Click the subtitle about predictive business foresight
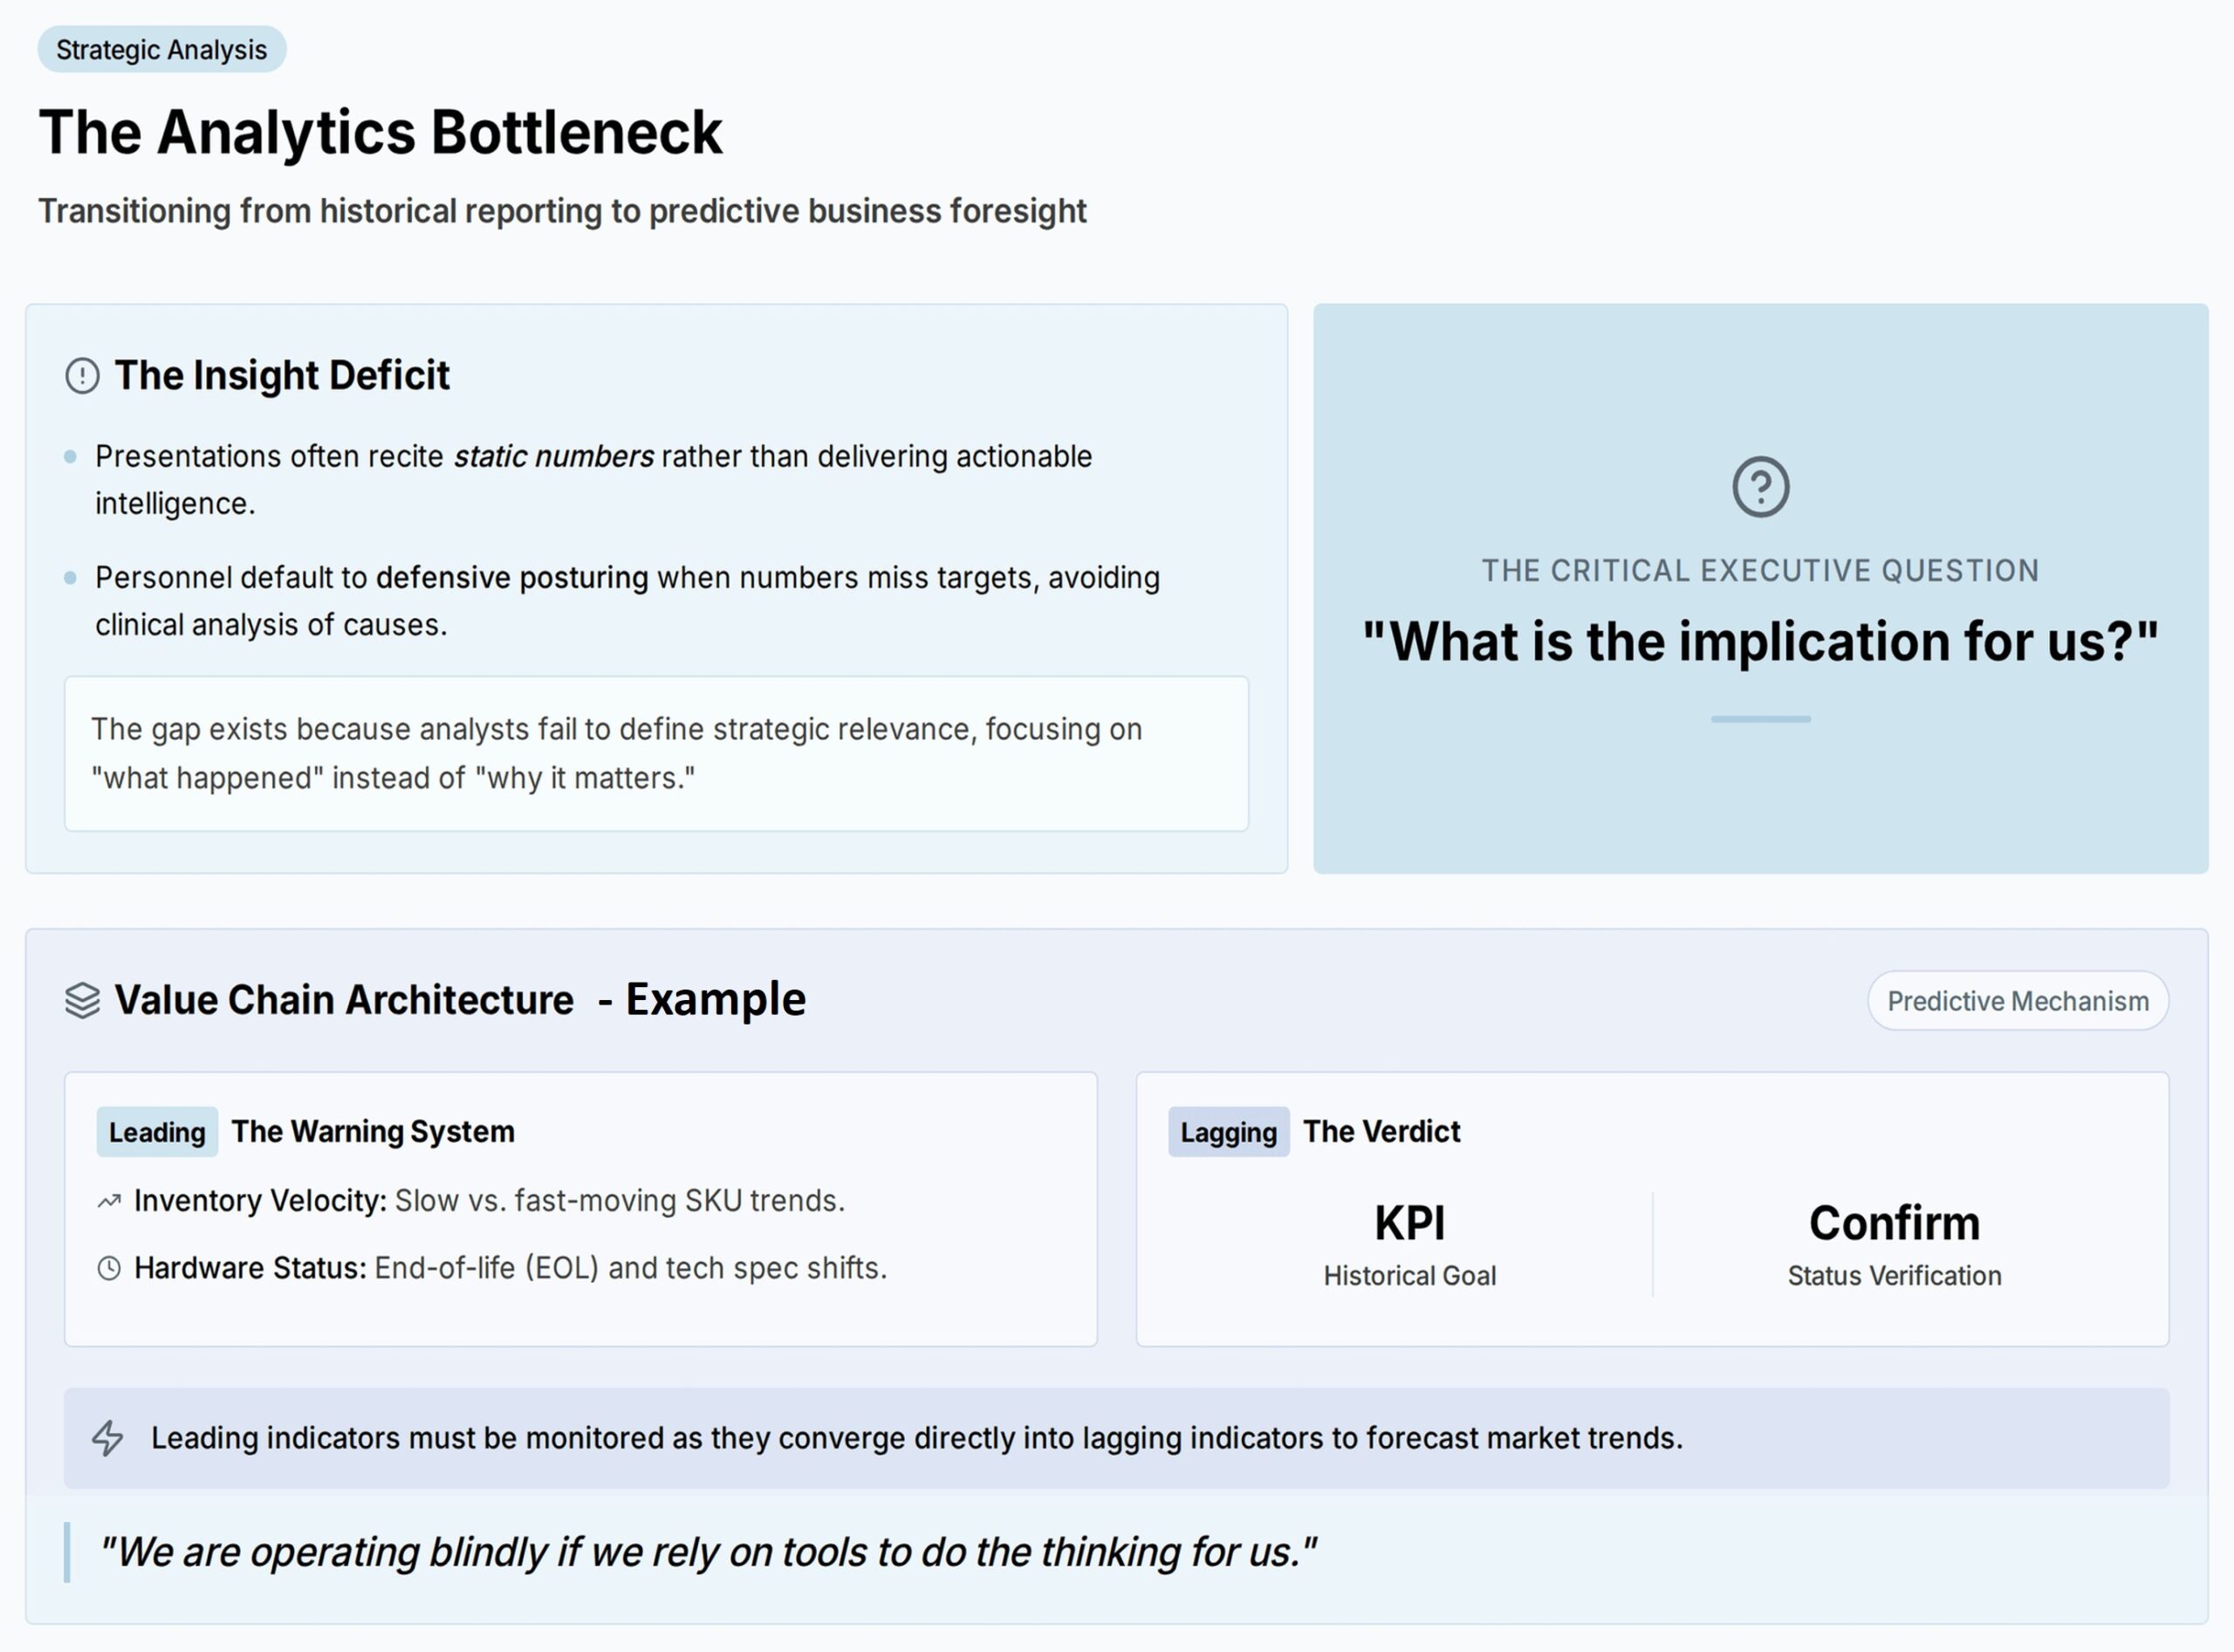The image size is (2234, 1652). pos(562,211)
